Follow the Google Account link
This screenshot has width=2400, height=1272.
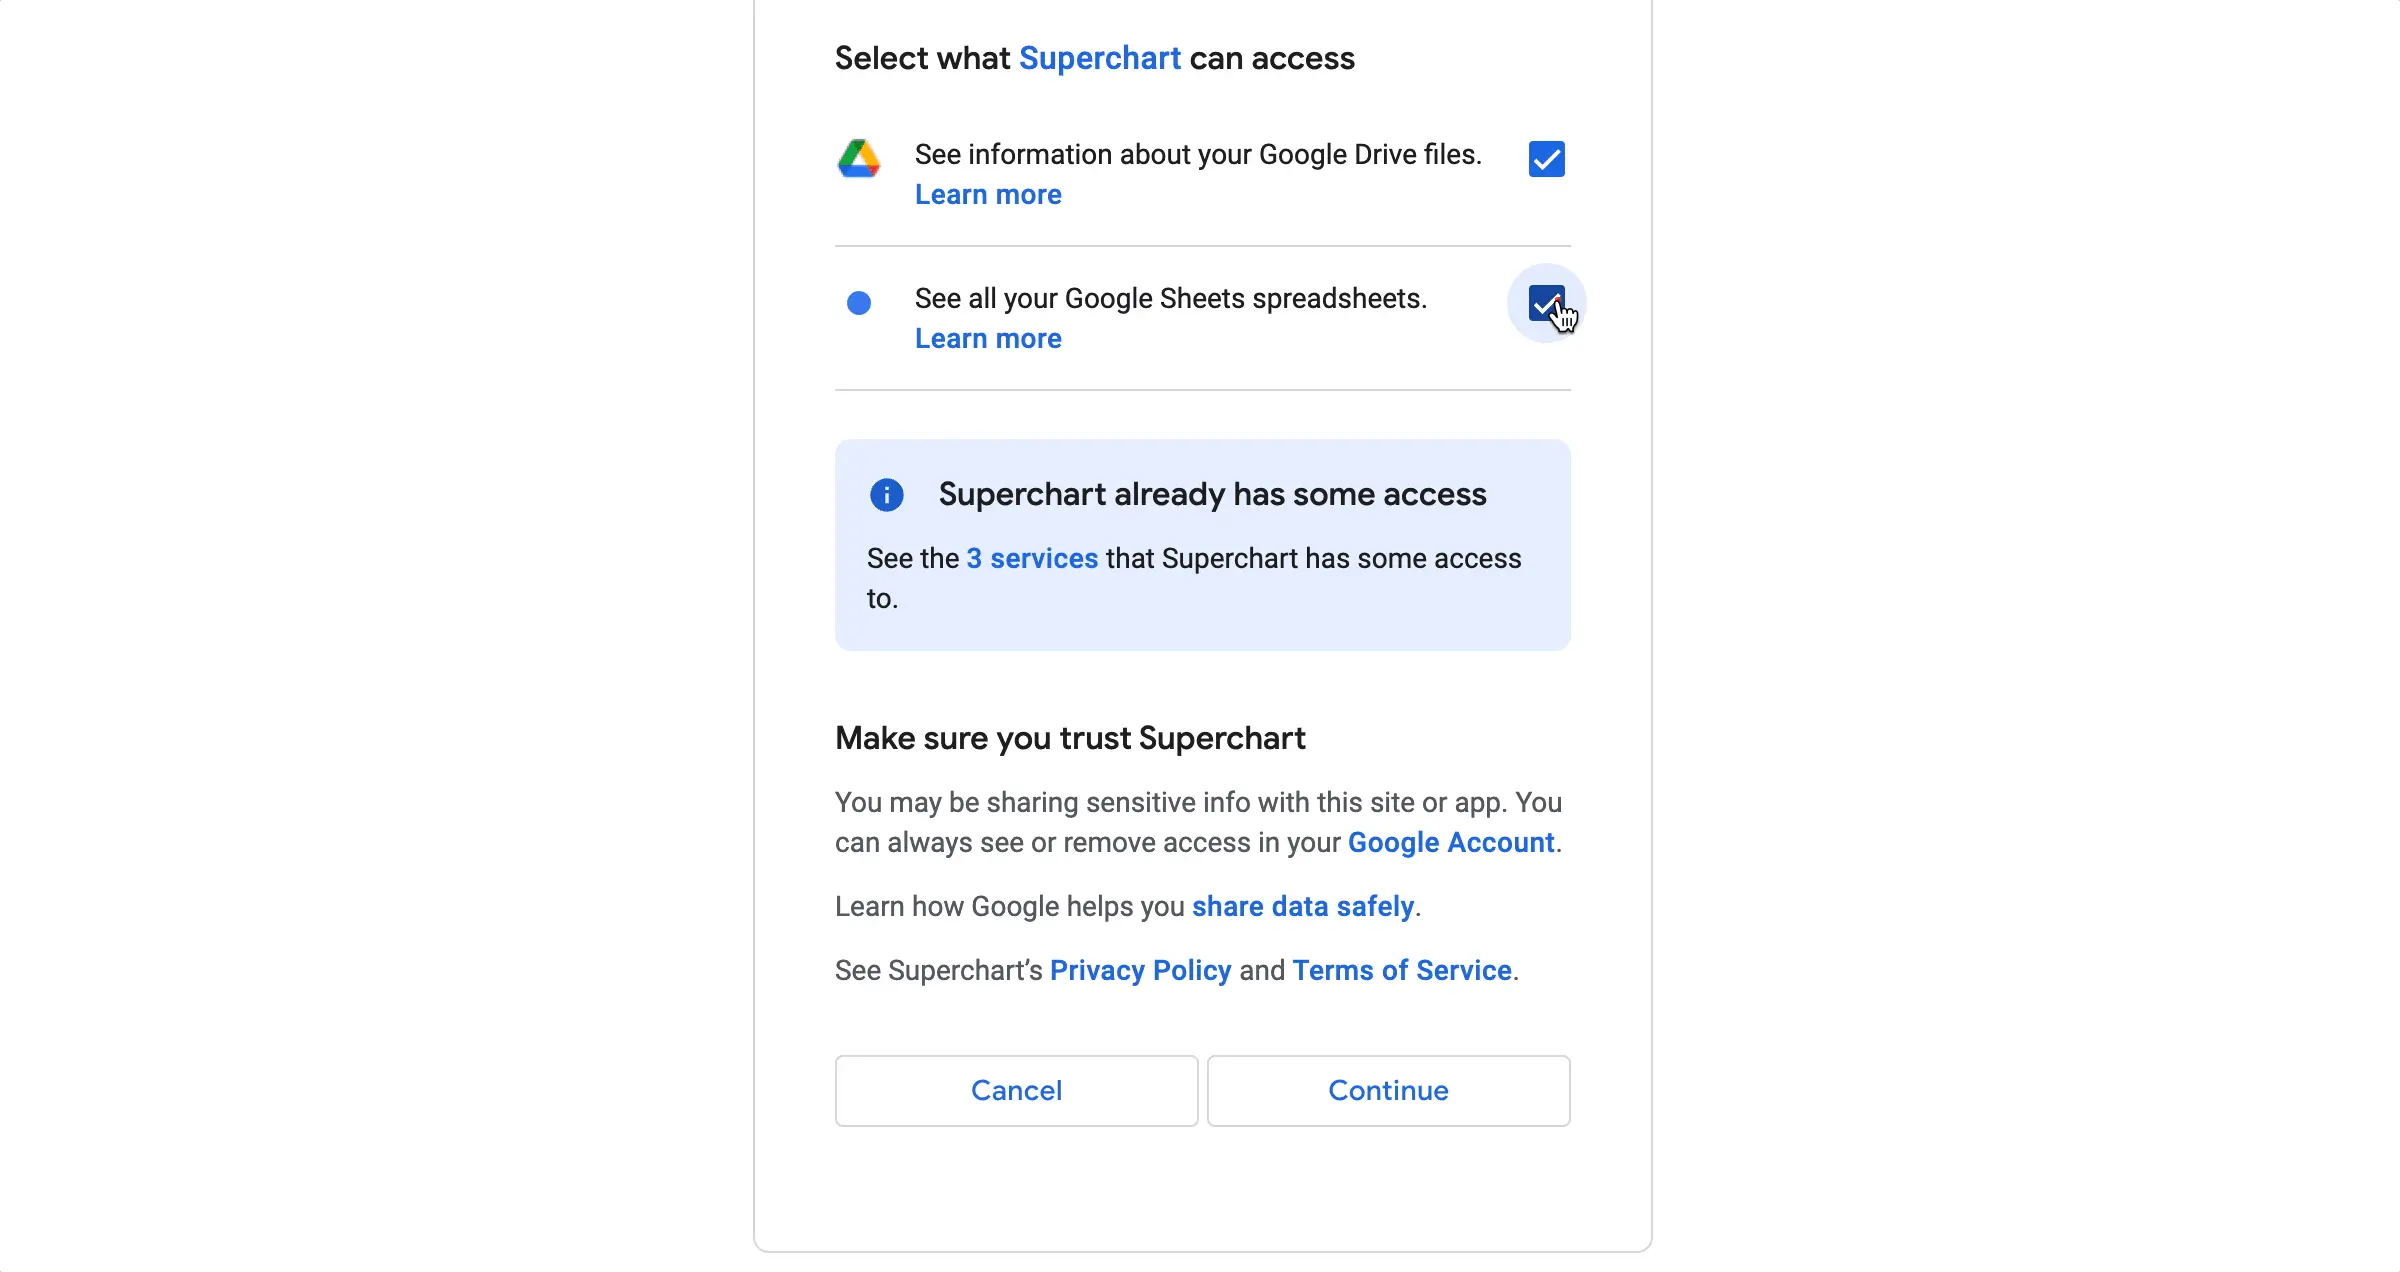coord(1451,842)
